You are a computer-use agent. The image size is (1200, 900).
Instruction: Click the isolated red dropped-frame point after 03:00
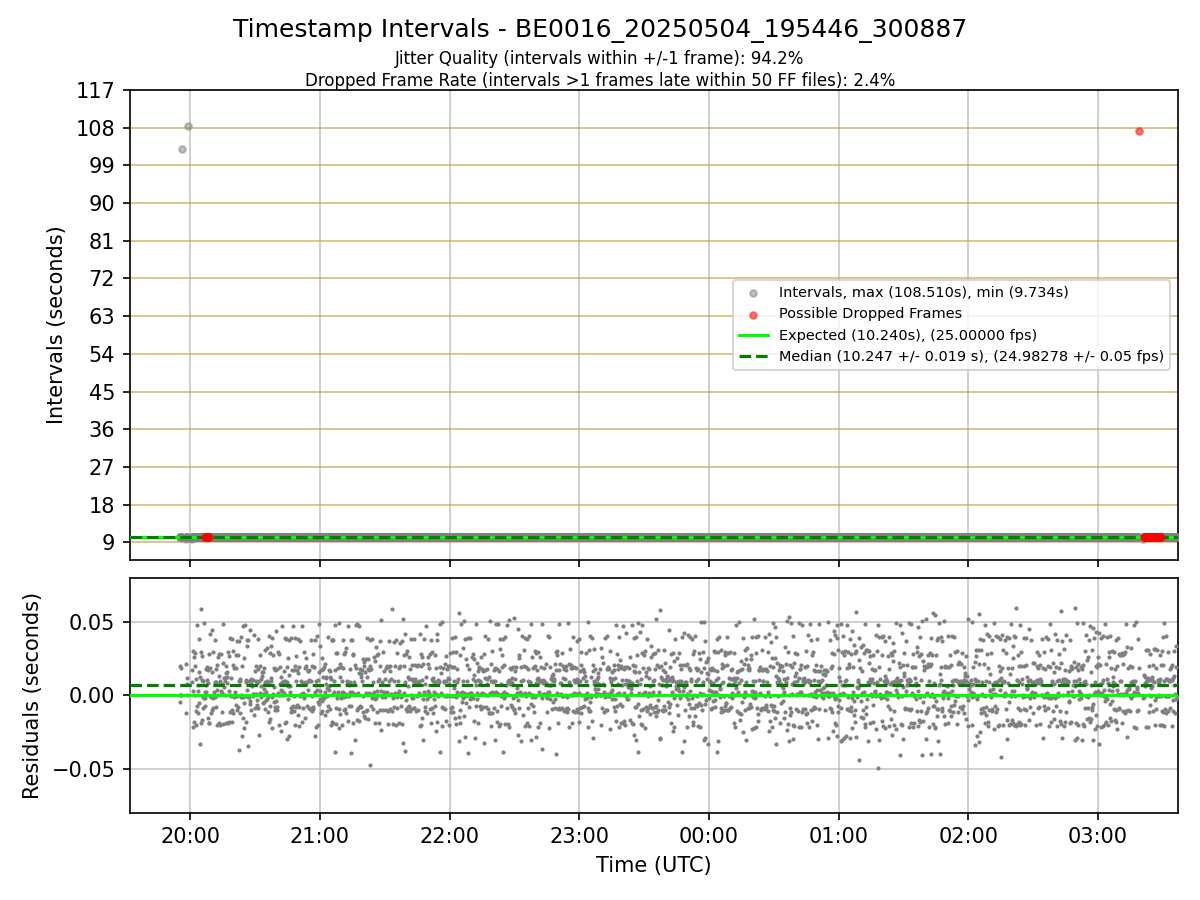coord(1139,131)
